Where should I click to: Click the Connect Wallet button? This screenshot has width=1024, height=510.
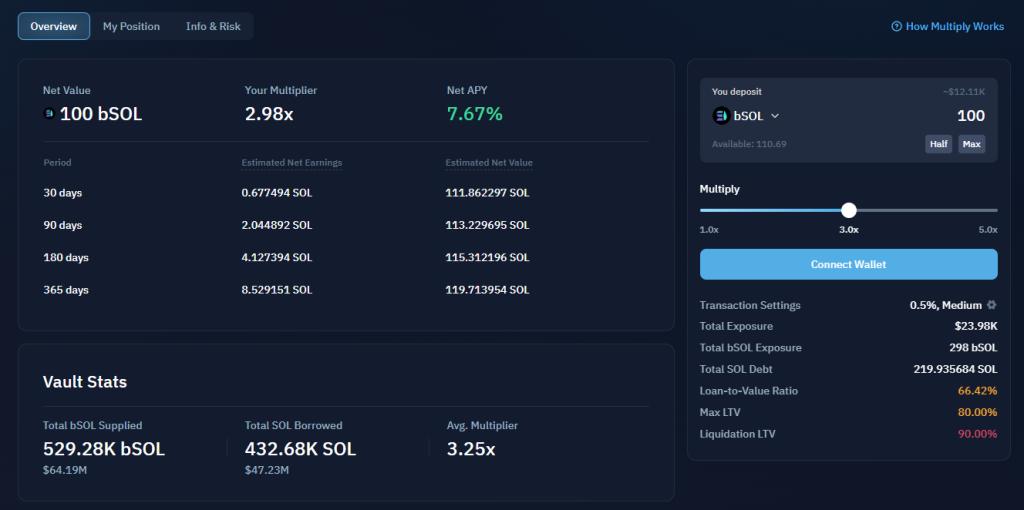[848, 264]
